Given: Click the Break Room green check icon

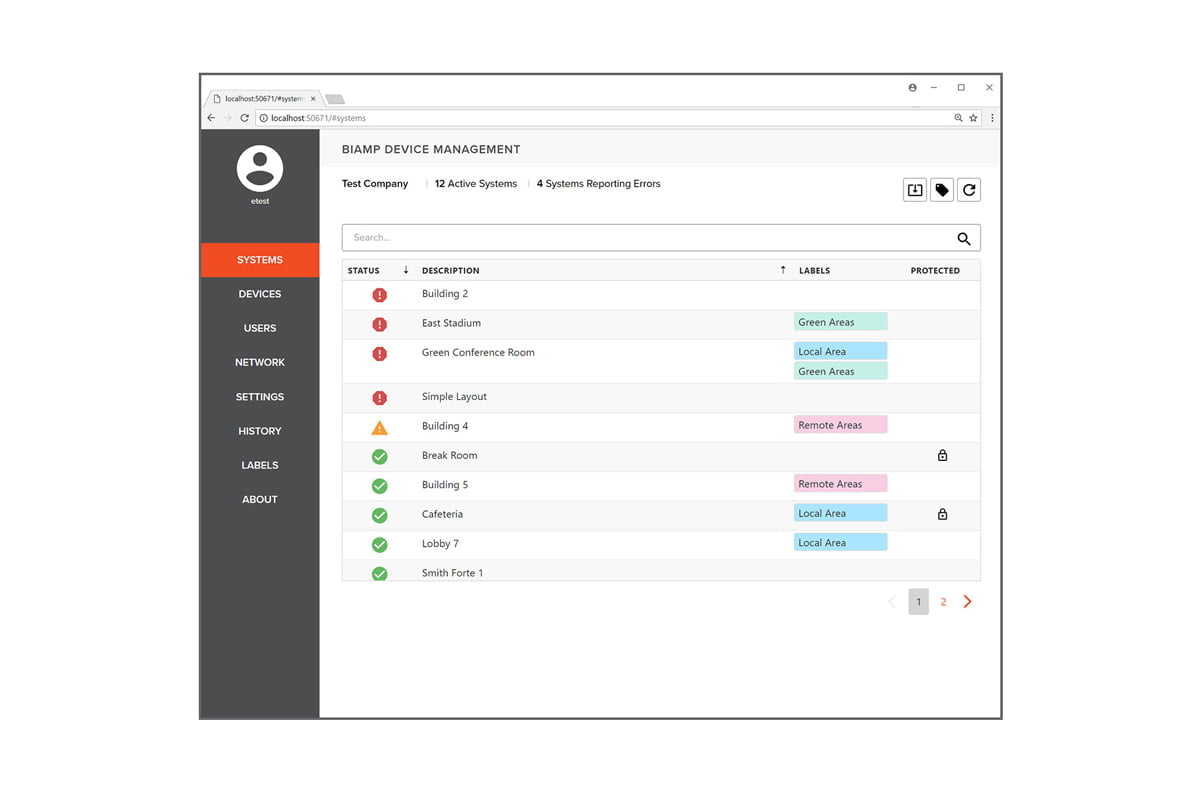Looking at the screenshot, I should (x=379, y=457).
